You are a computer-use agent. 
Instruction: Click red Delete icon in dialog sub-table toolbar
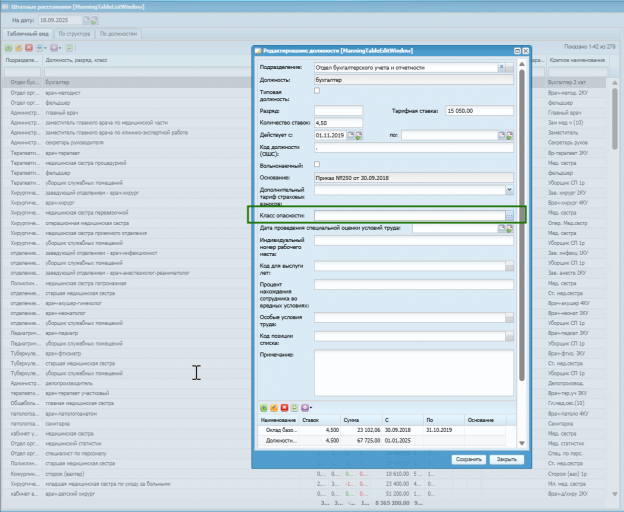[x=284, y=407]
